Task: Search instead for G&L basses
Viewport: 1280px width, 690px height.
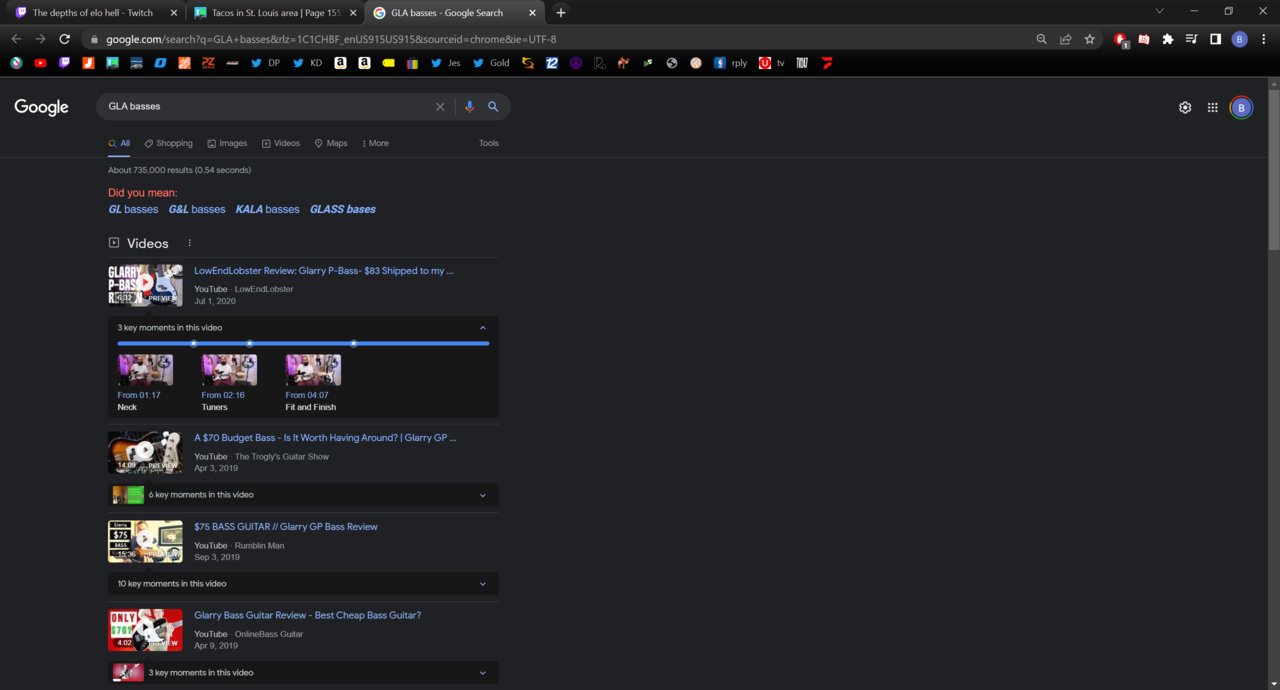Action: 197,209
